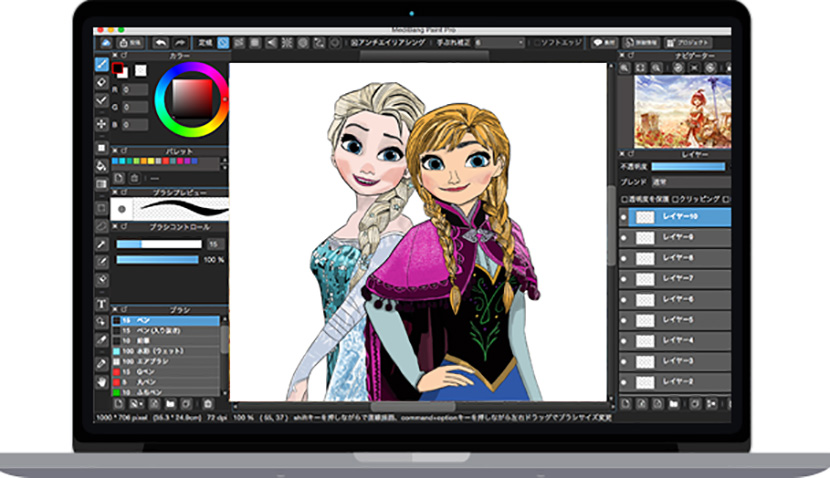Click the brush size slider bar
This screenshot has width=830, height=478.
coord(159,244)
